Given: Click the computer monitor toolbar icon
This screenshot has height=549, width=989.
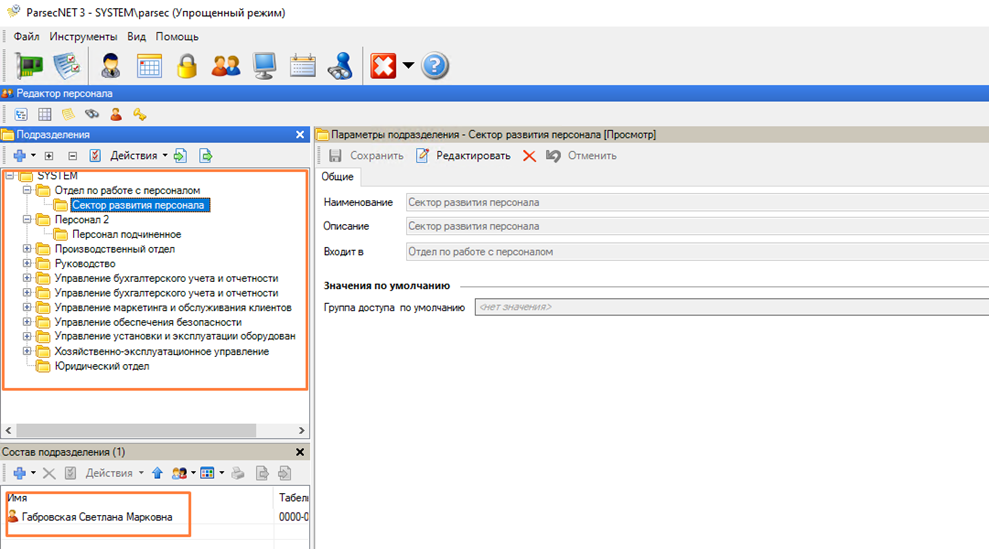Looking at the screenshot, I should point(264,66).
